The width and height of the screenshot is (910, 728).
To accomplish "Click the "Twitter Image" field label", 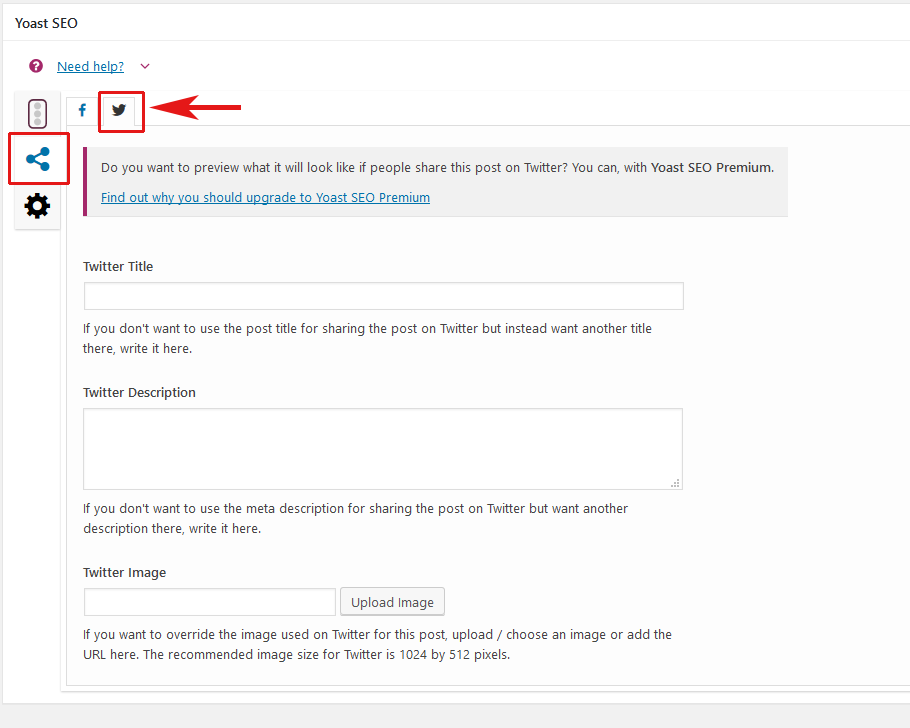I will click(x=124, y=572).
